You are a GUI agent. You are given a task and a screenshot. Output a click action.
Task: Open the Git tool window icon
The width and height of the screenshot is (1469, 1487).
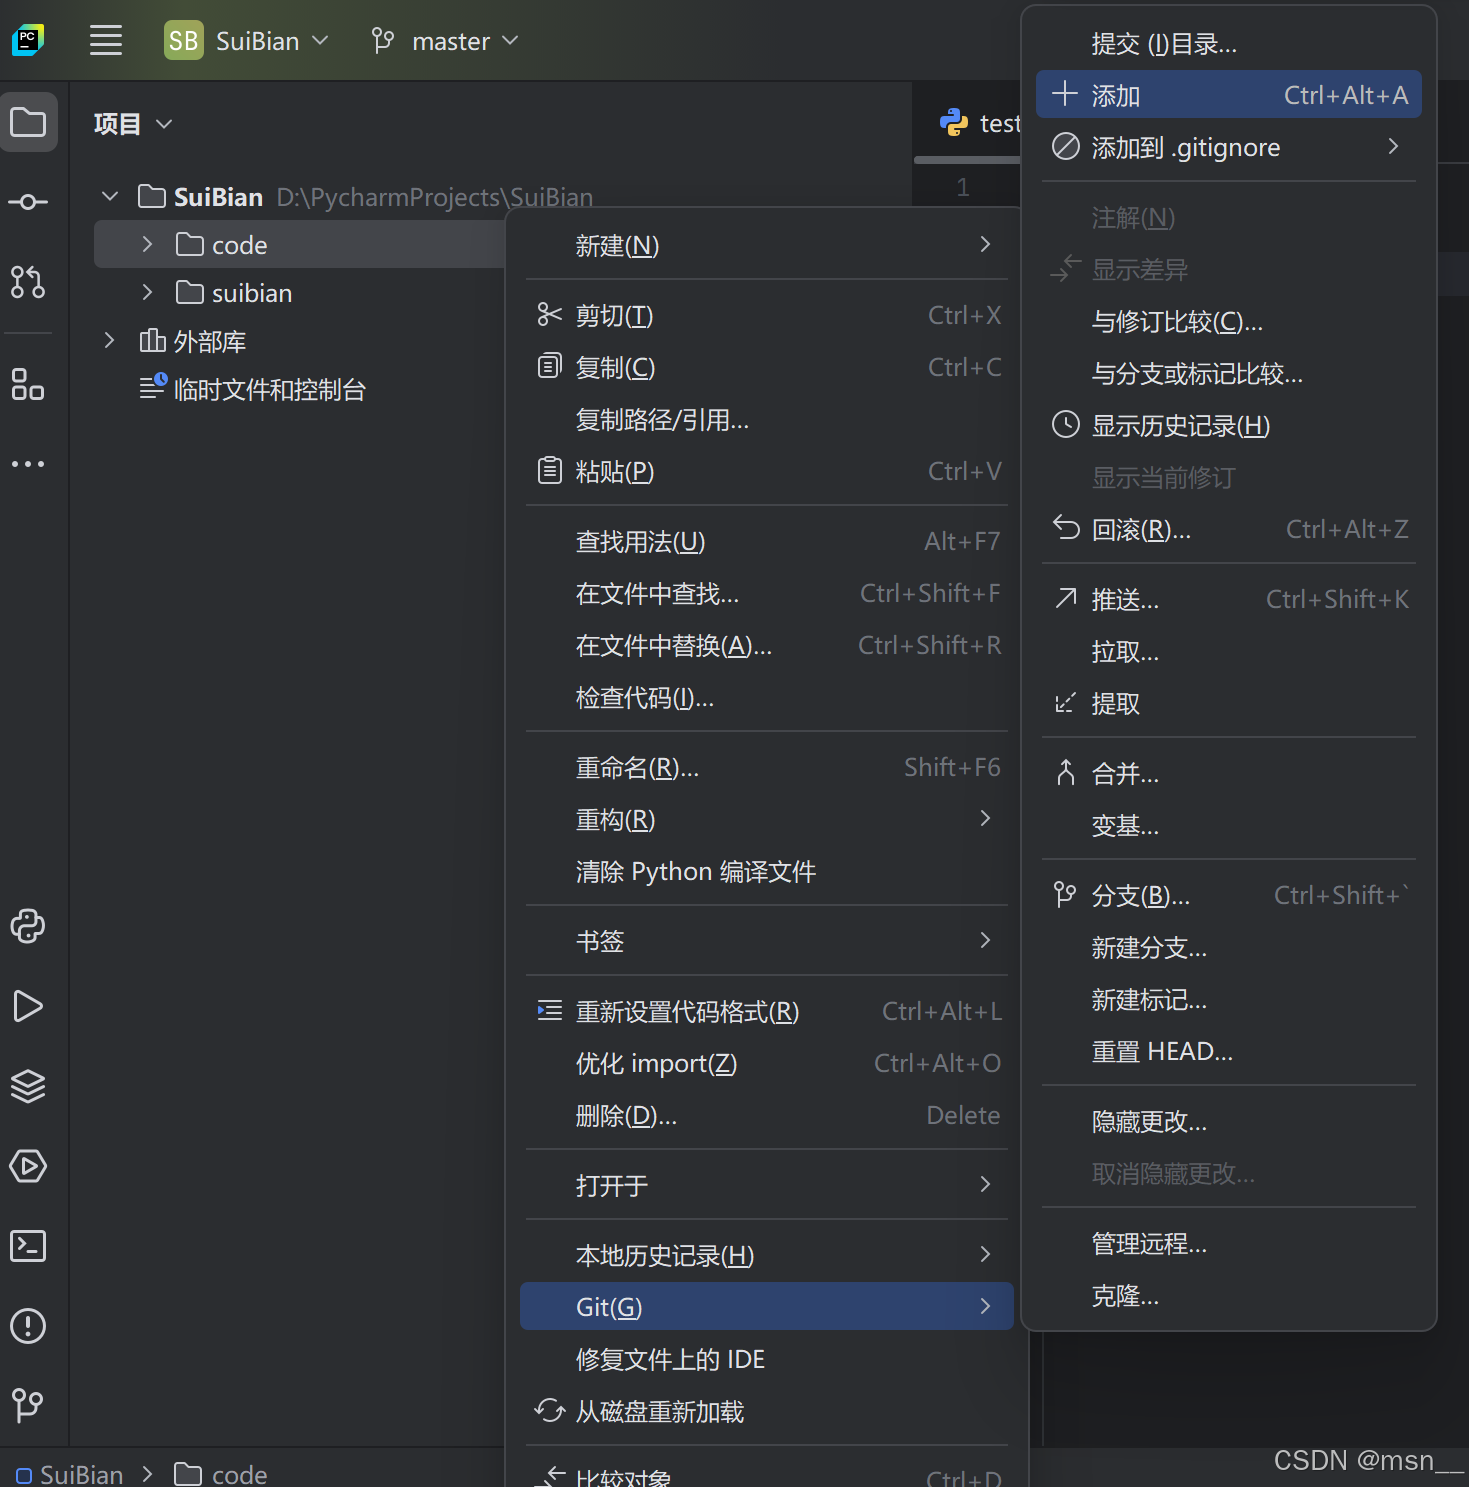28,1404
